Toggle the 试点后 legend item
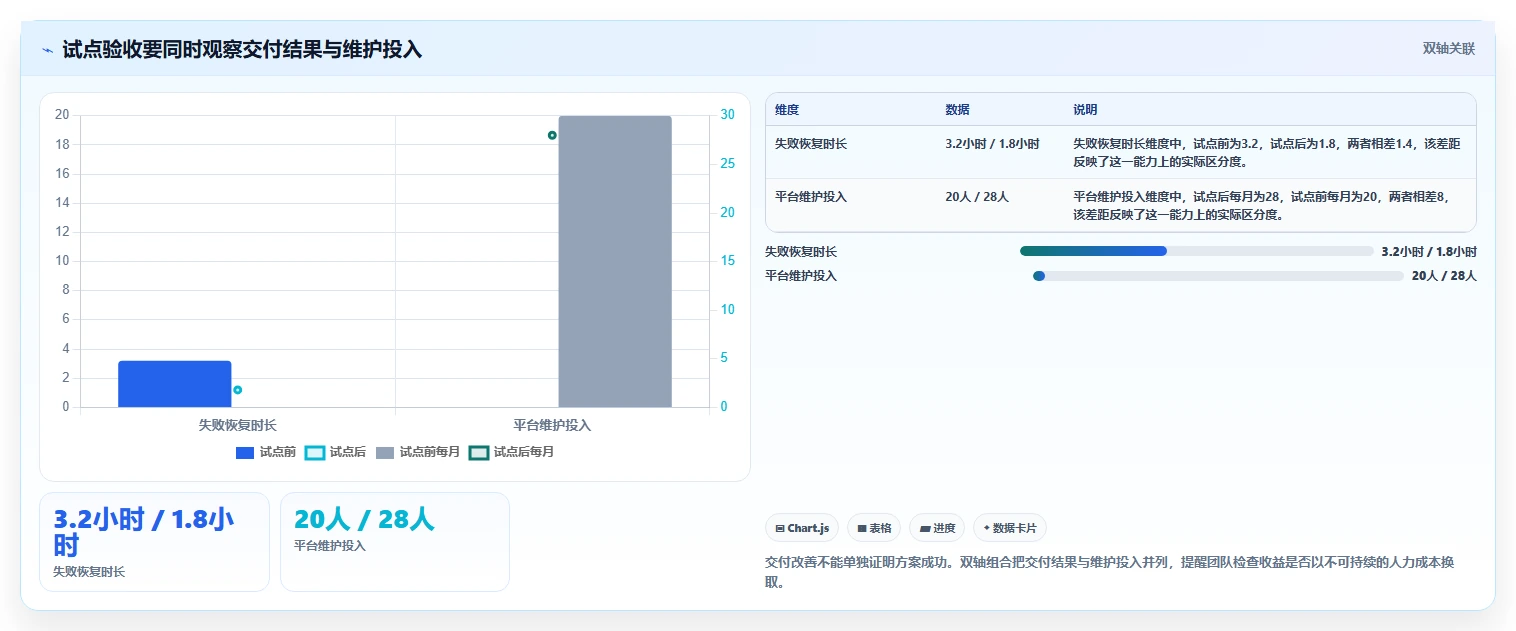The image size is (1516, 631). [x=336, y=452]
